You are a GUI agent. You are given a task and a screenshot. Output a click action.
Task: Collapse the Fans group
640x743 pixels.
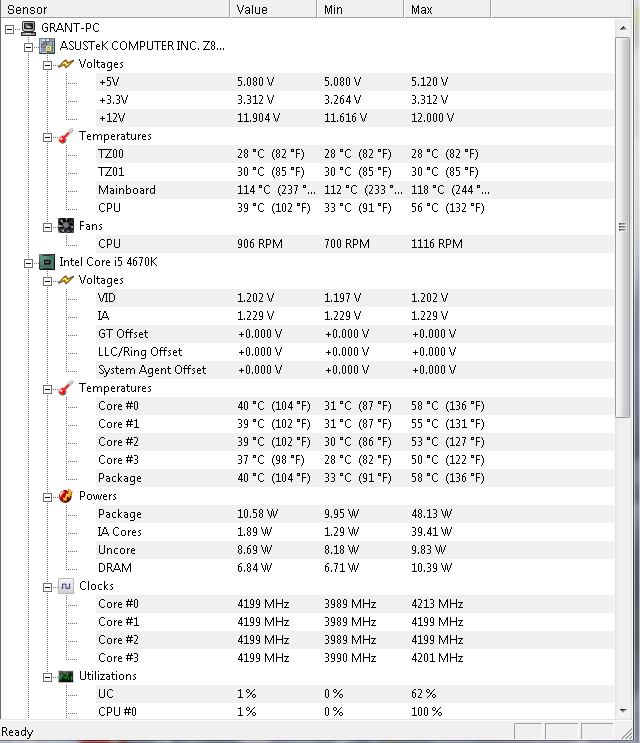47,227
